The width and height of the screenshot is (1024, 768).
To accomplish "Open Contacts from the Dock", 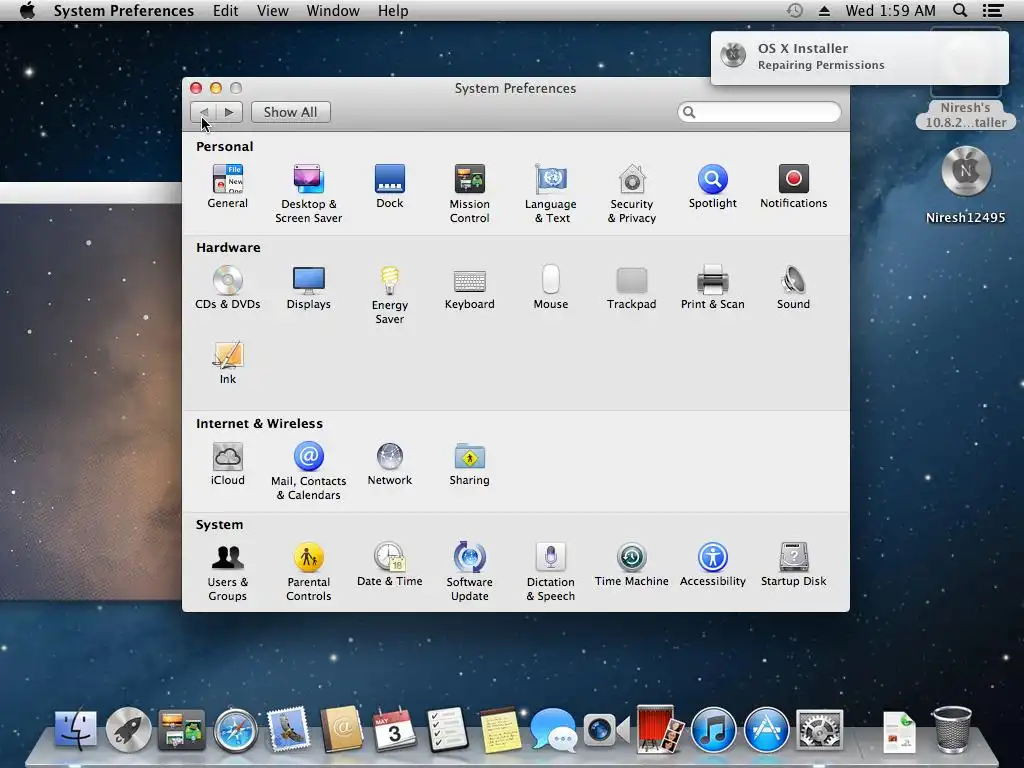I will pos(341,728).
